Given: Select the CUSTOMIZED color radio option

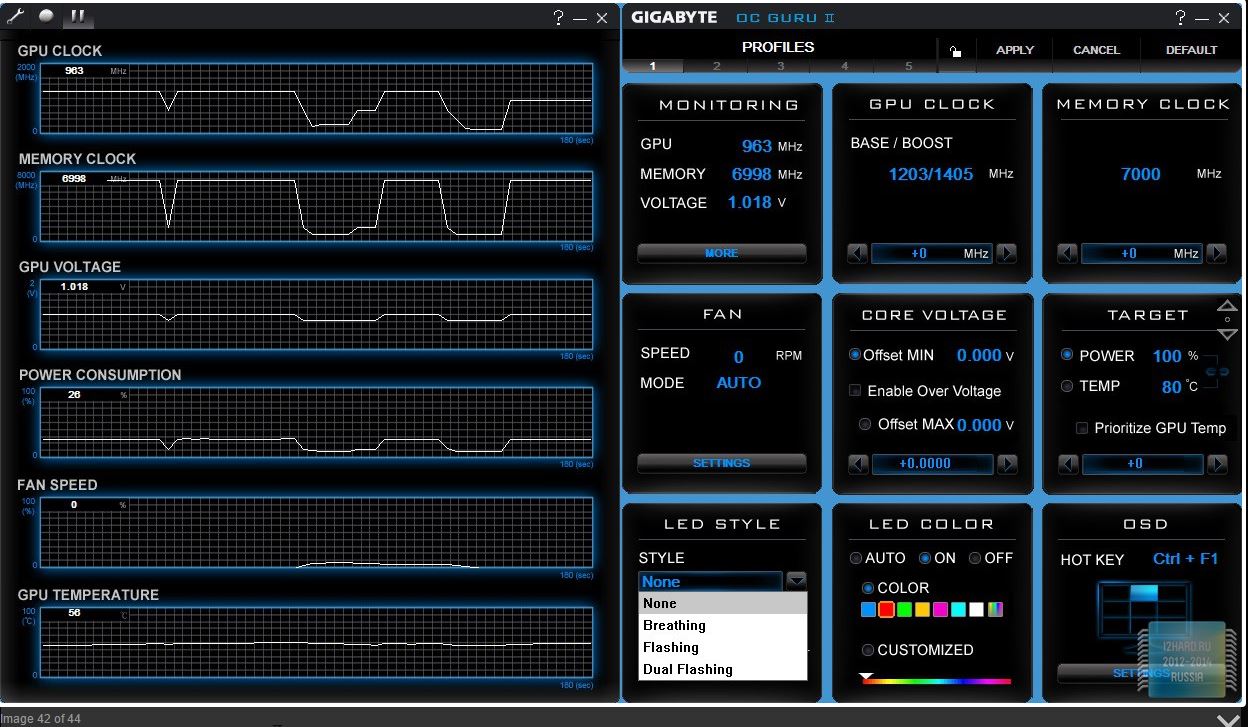Looking at the screenshot, I should click(x=868, y=650).
